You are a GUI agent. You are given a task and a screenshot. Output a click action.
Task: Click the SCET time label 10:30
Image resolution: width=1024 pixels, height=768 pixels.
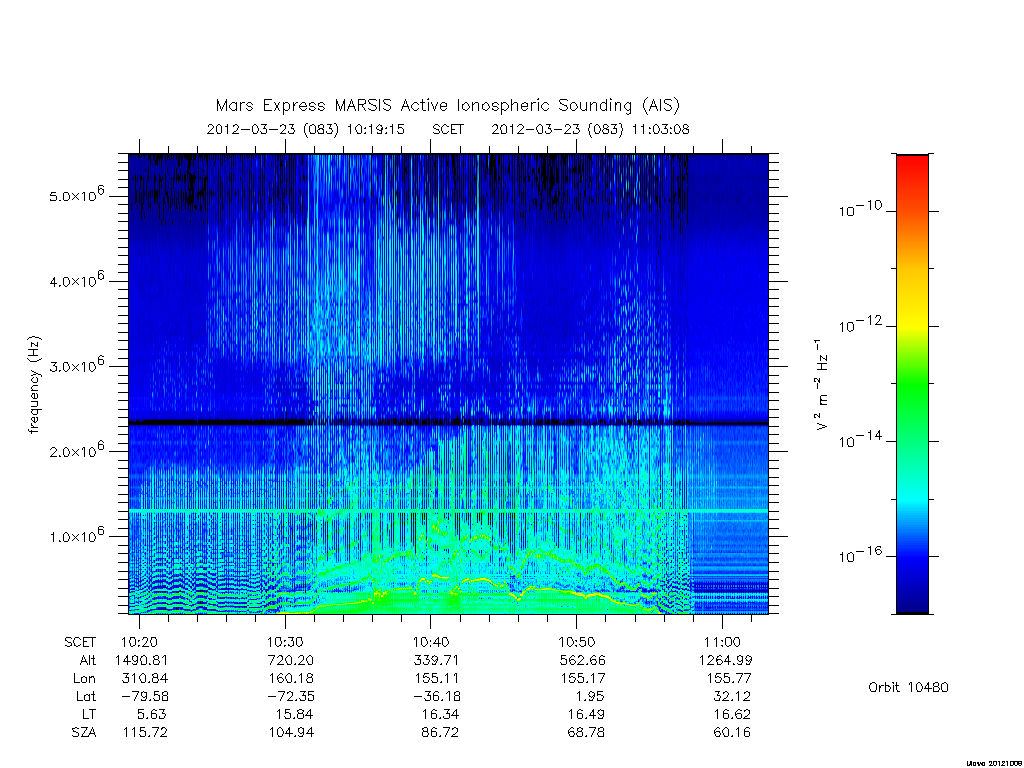click(285, 642)
